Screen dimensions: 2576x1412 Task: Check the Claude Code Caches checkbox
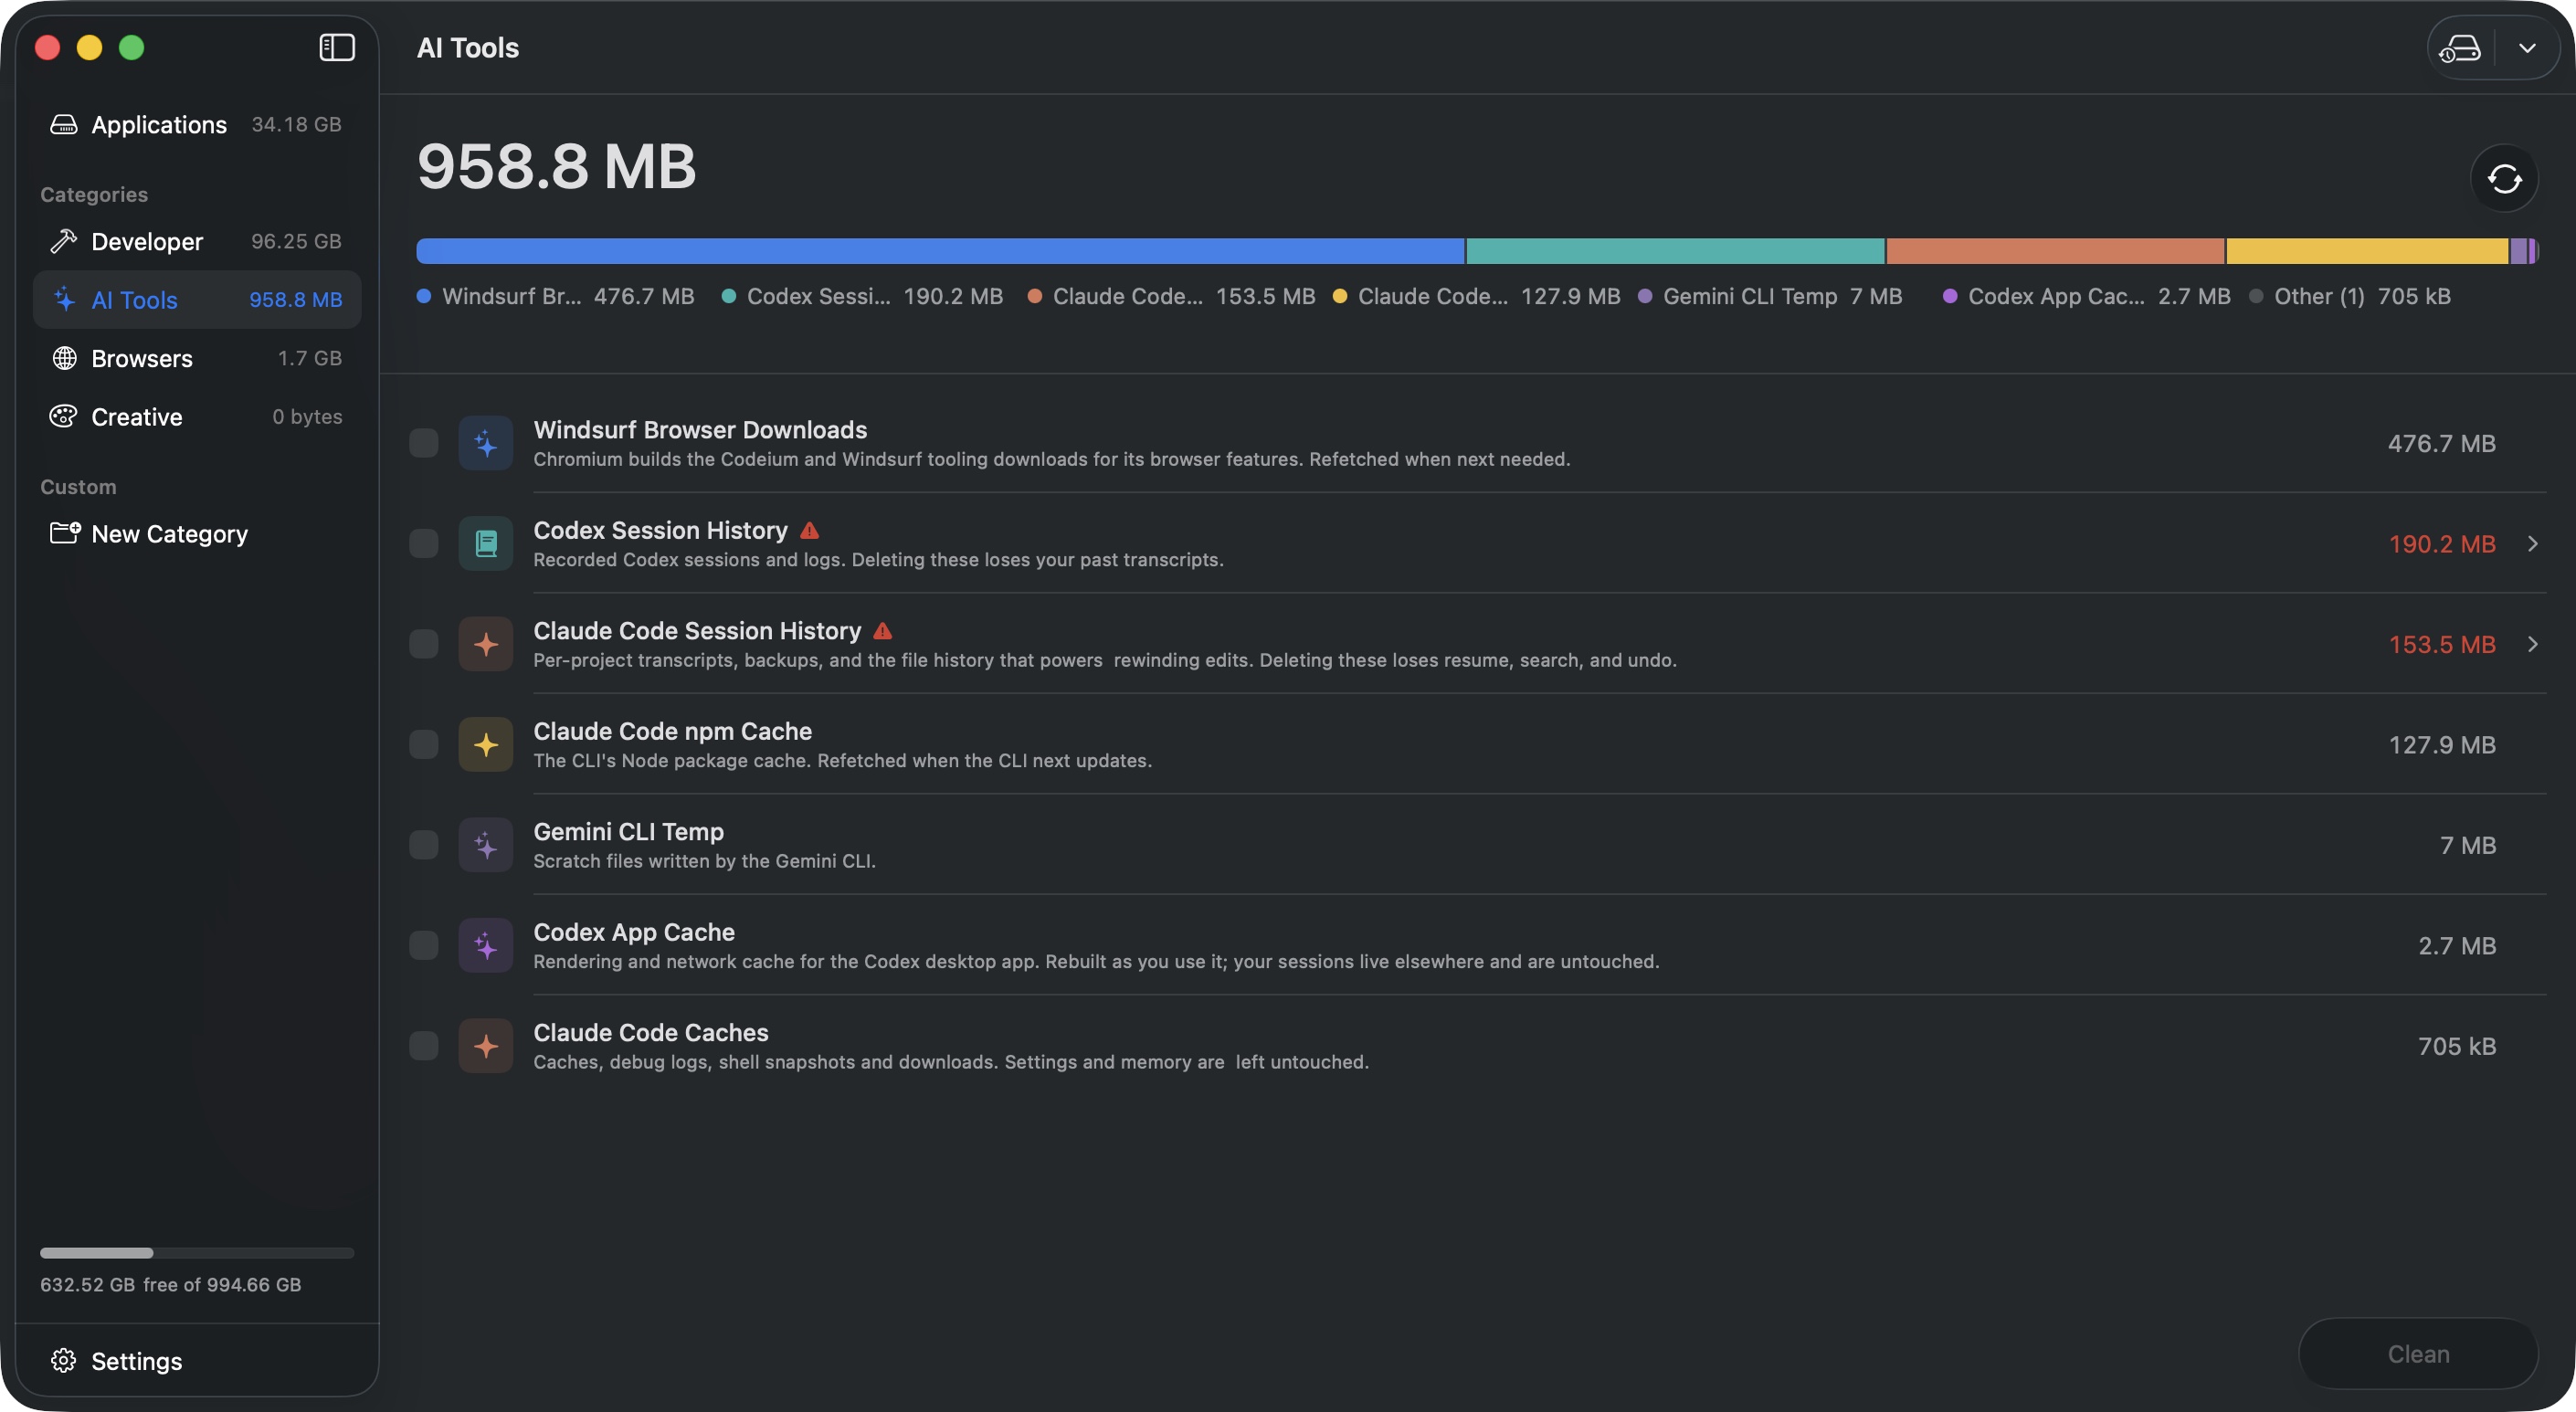click(424, 1046)
